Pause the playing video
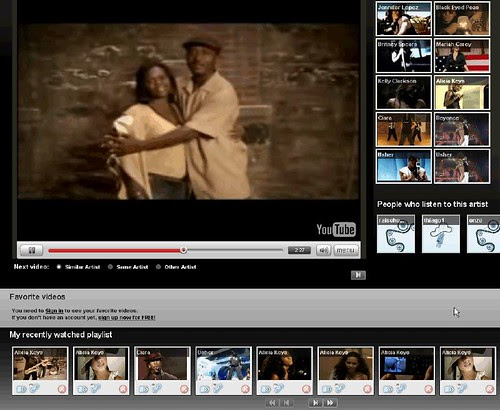Image resolution: width=500 pixels, height=410 pixels. click(32, 250)
